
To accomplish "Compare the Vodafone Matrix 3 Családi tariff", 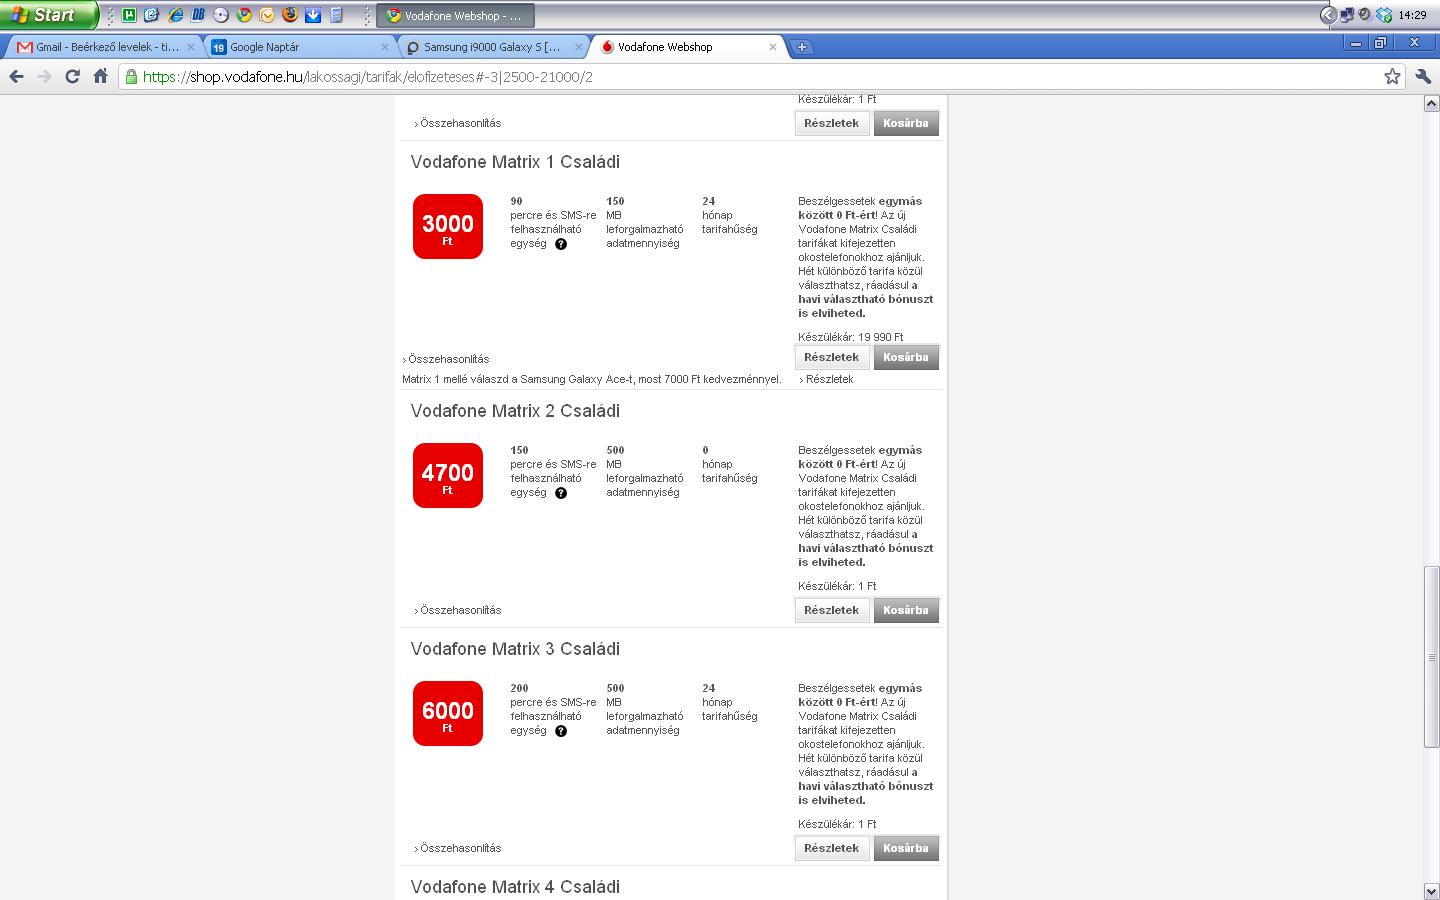I will coord(458,848).
